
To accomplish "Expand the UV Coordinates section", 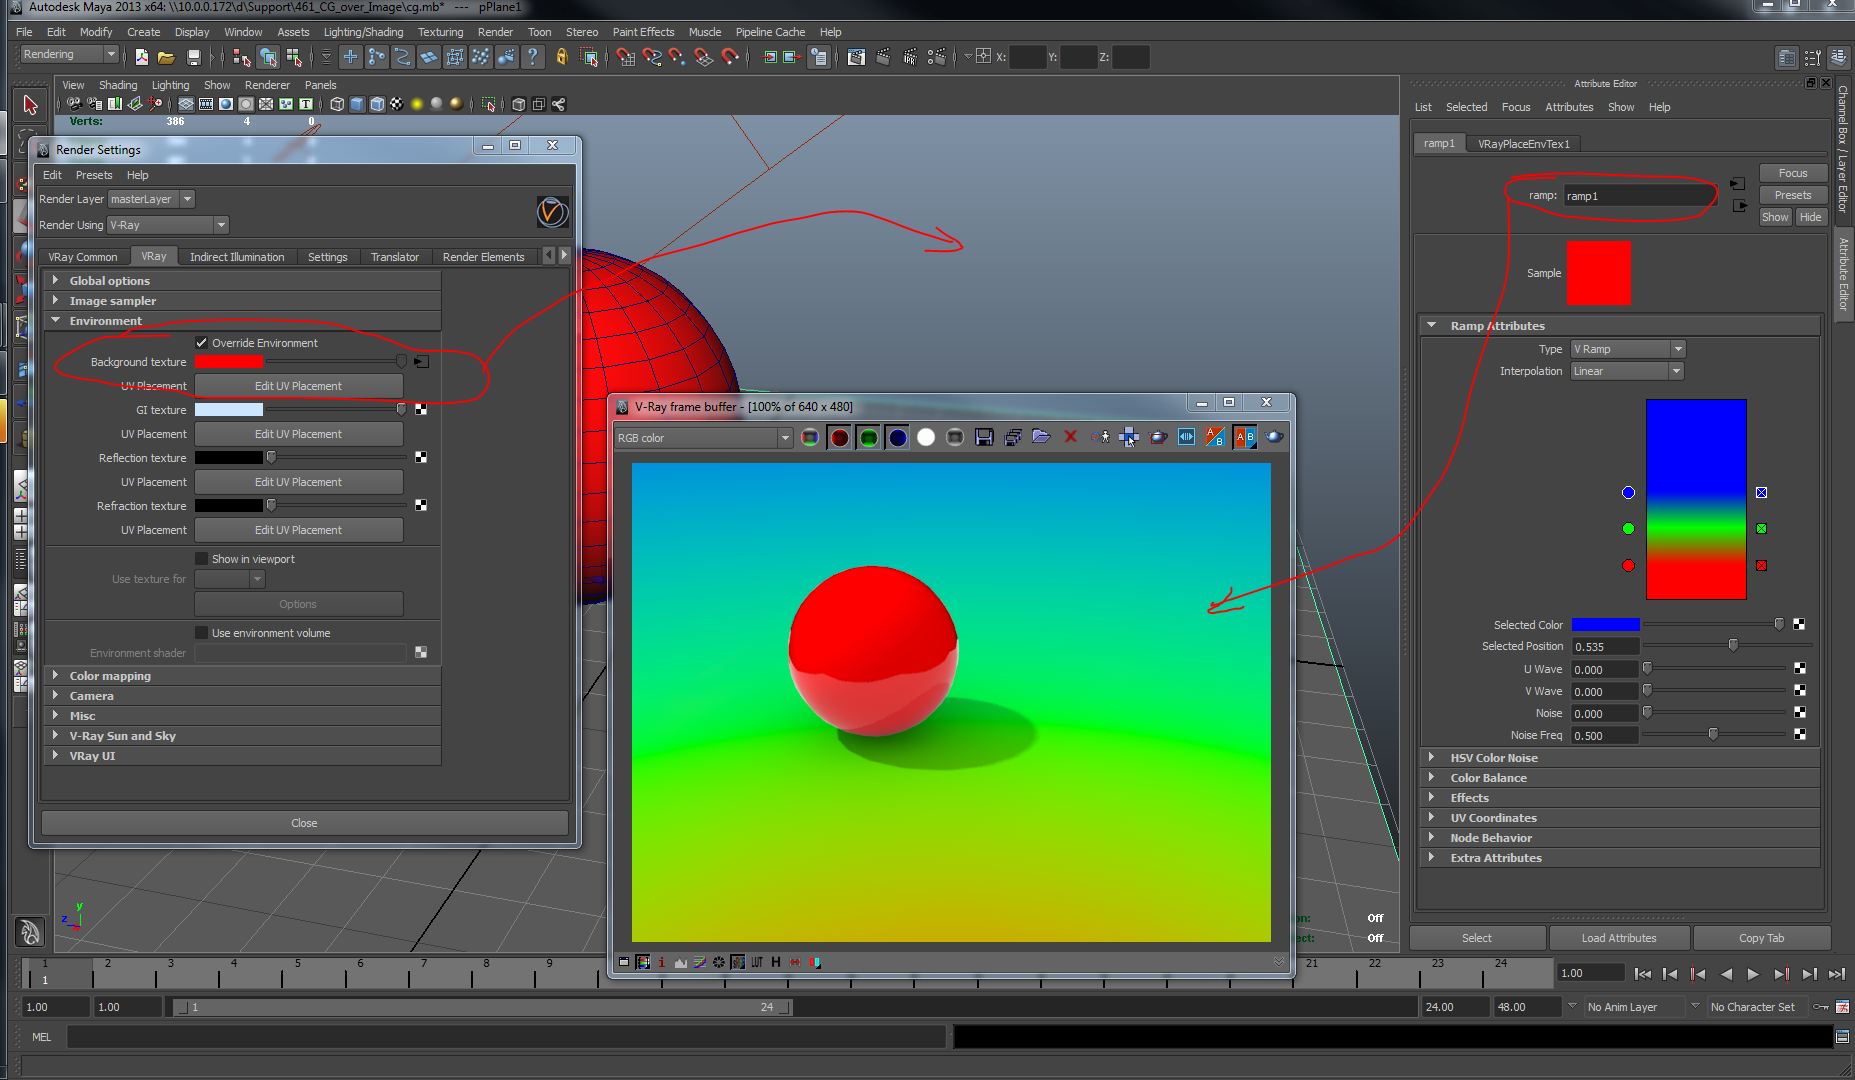I will (x=1619, y=818).
